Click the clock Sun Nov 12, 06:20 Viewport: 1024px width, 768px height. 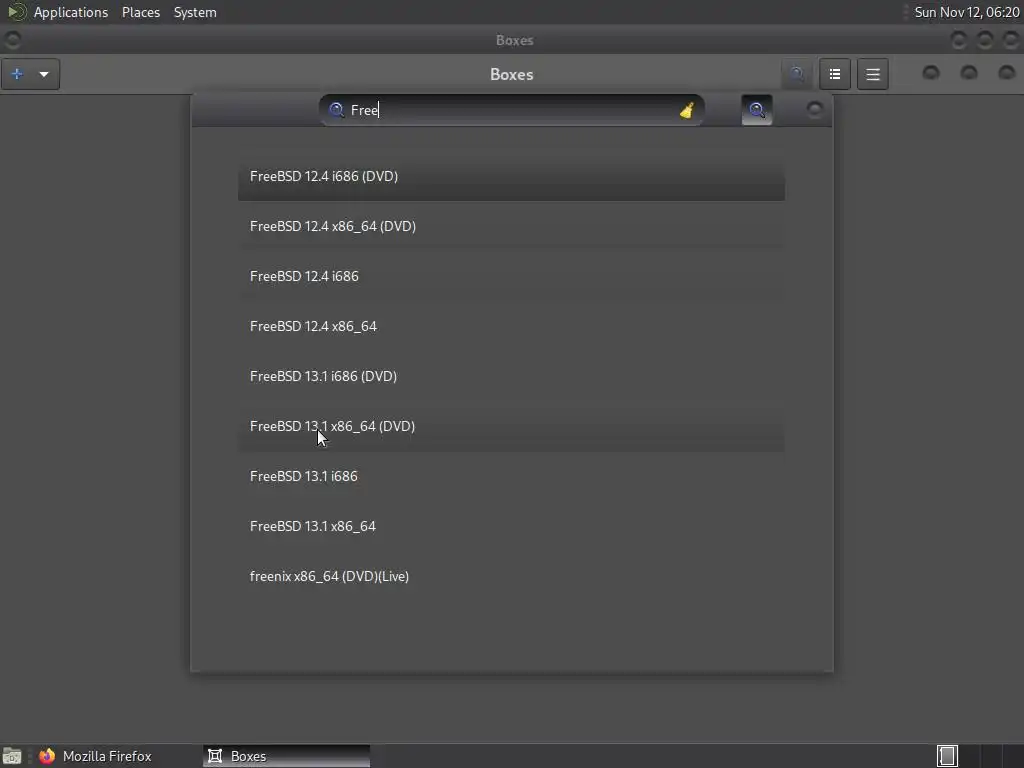[967, 12]
